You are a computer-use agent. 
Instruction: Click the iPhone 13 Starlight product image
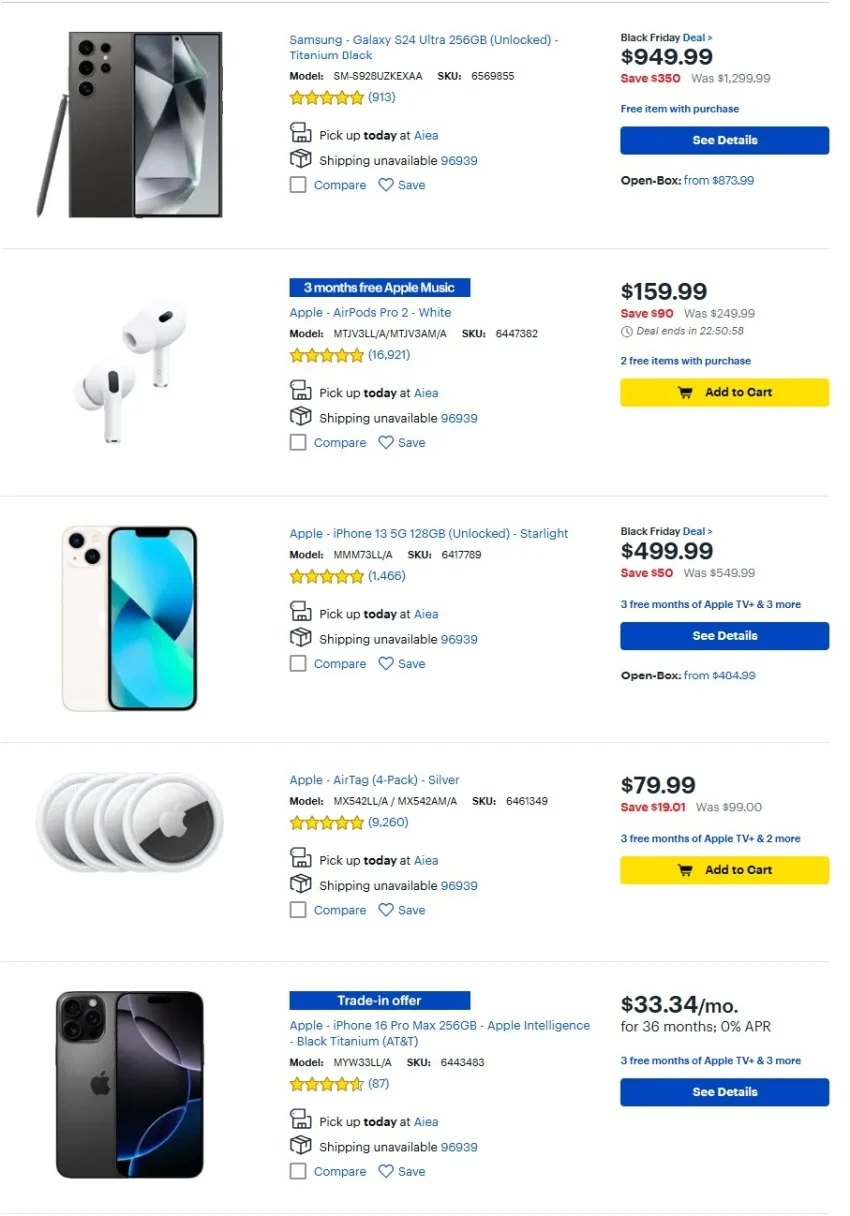(129, 618)
